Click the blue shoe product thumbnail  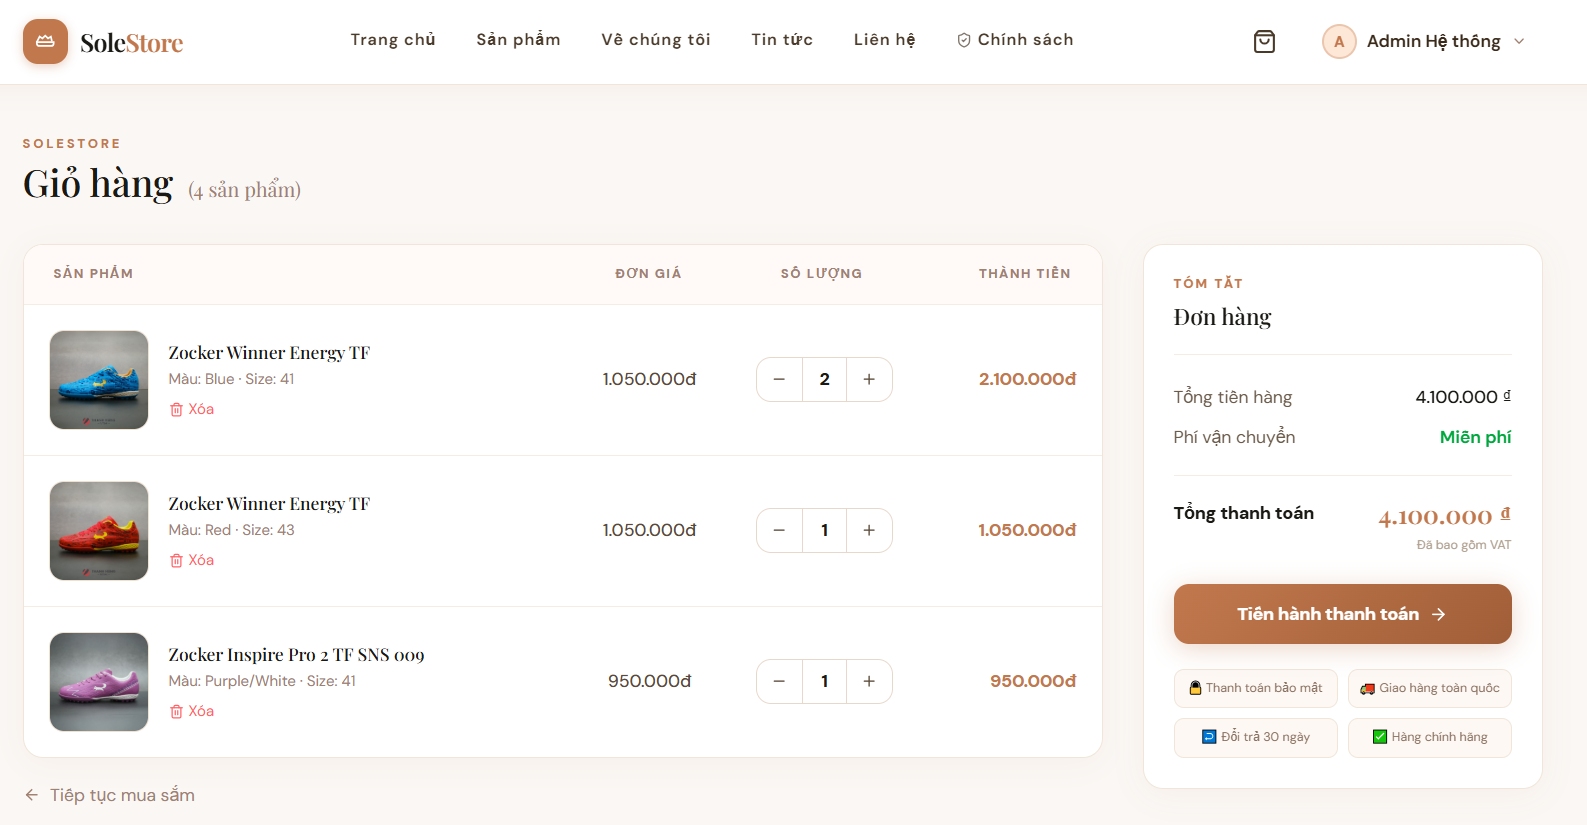coord(99,380)
